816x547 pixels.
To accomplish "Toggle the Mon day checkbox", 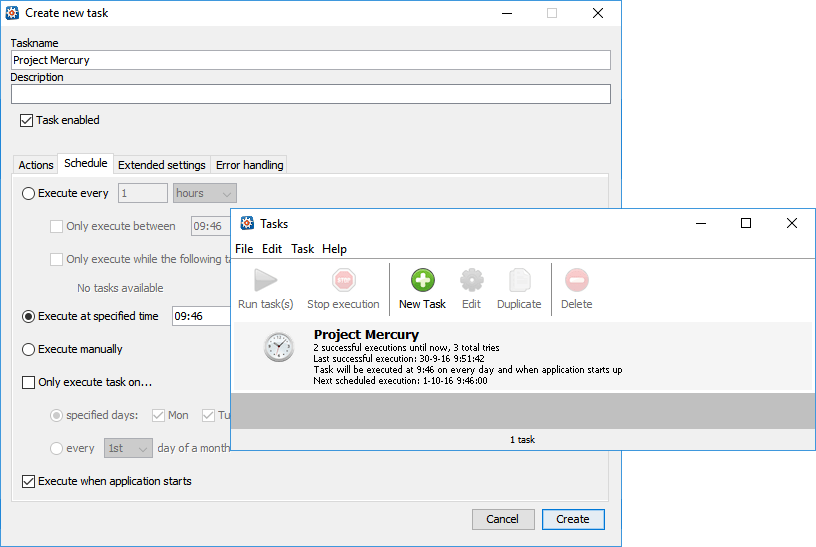I will pos(158,415).
